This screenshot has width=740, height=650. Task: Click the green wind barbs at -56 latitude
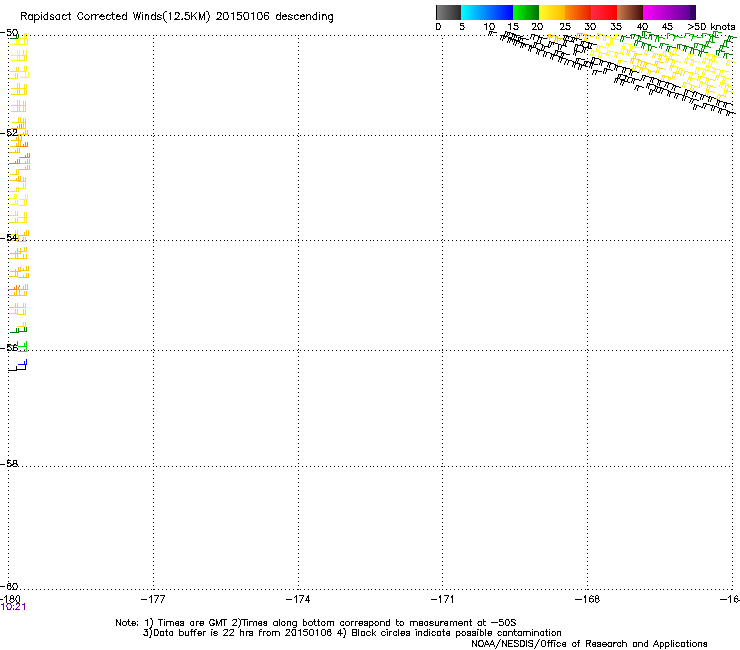coord(22,346)
